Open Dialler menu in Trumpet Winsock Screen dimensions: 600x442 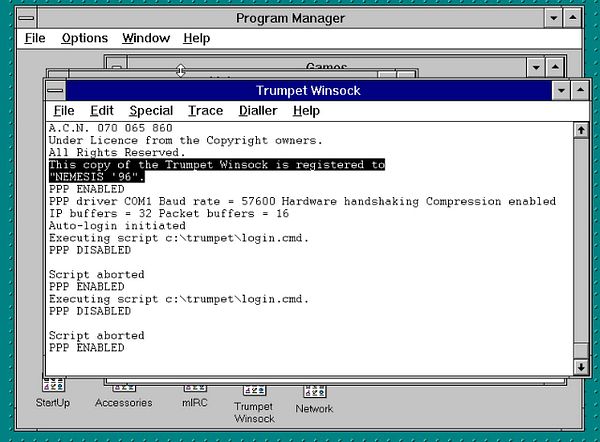point(258,111)
